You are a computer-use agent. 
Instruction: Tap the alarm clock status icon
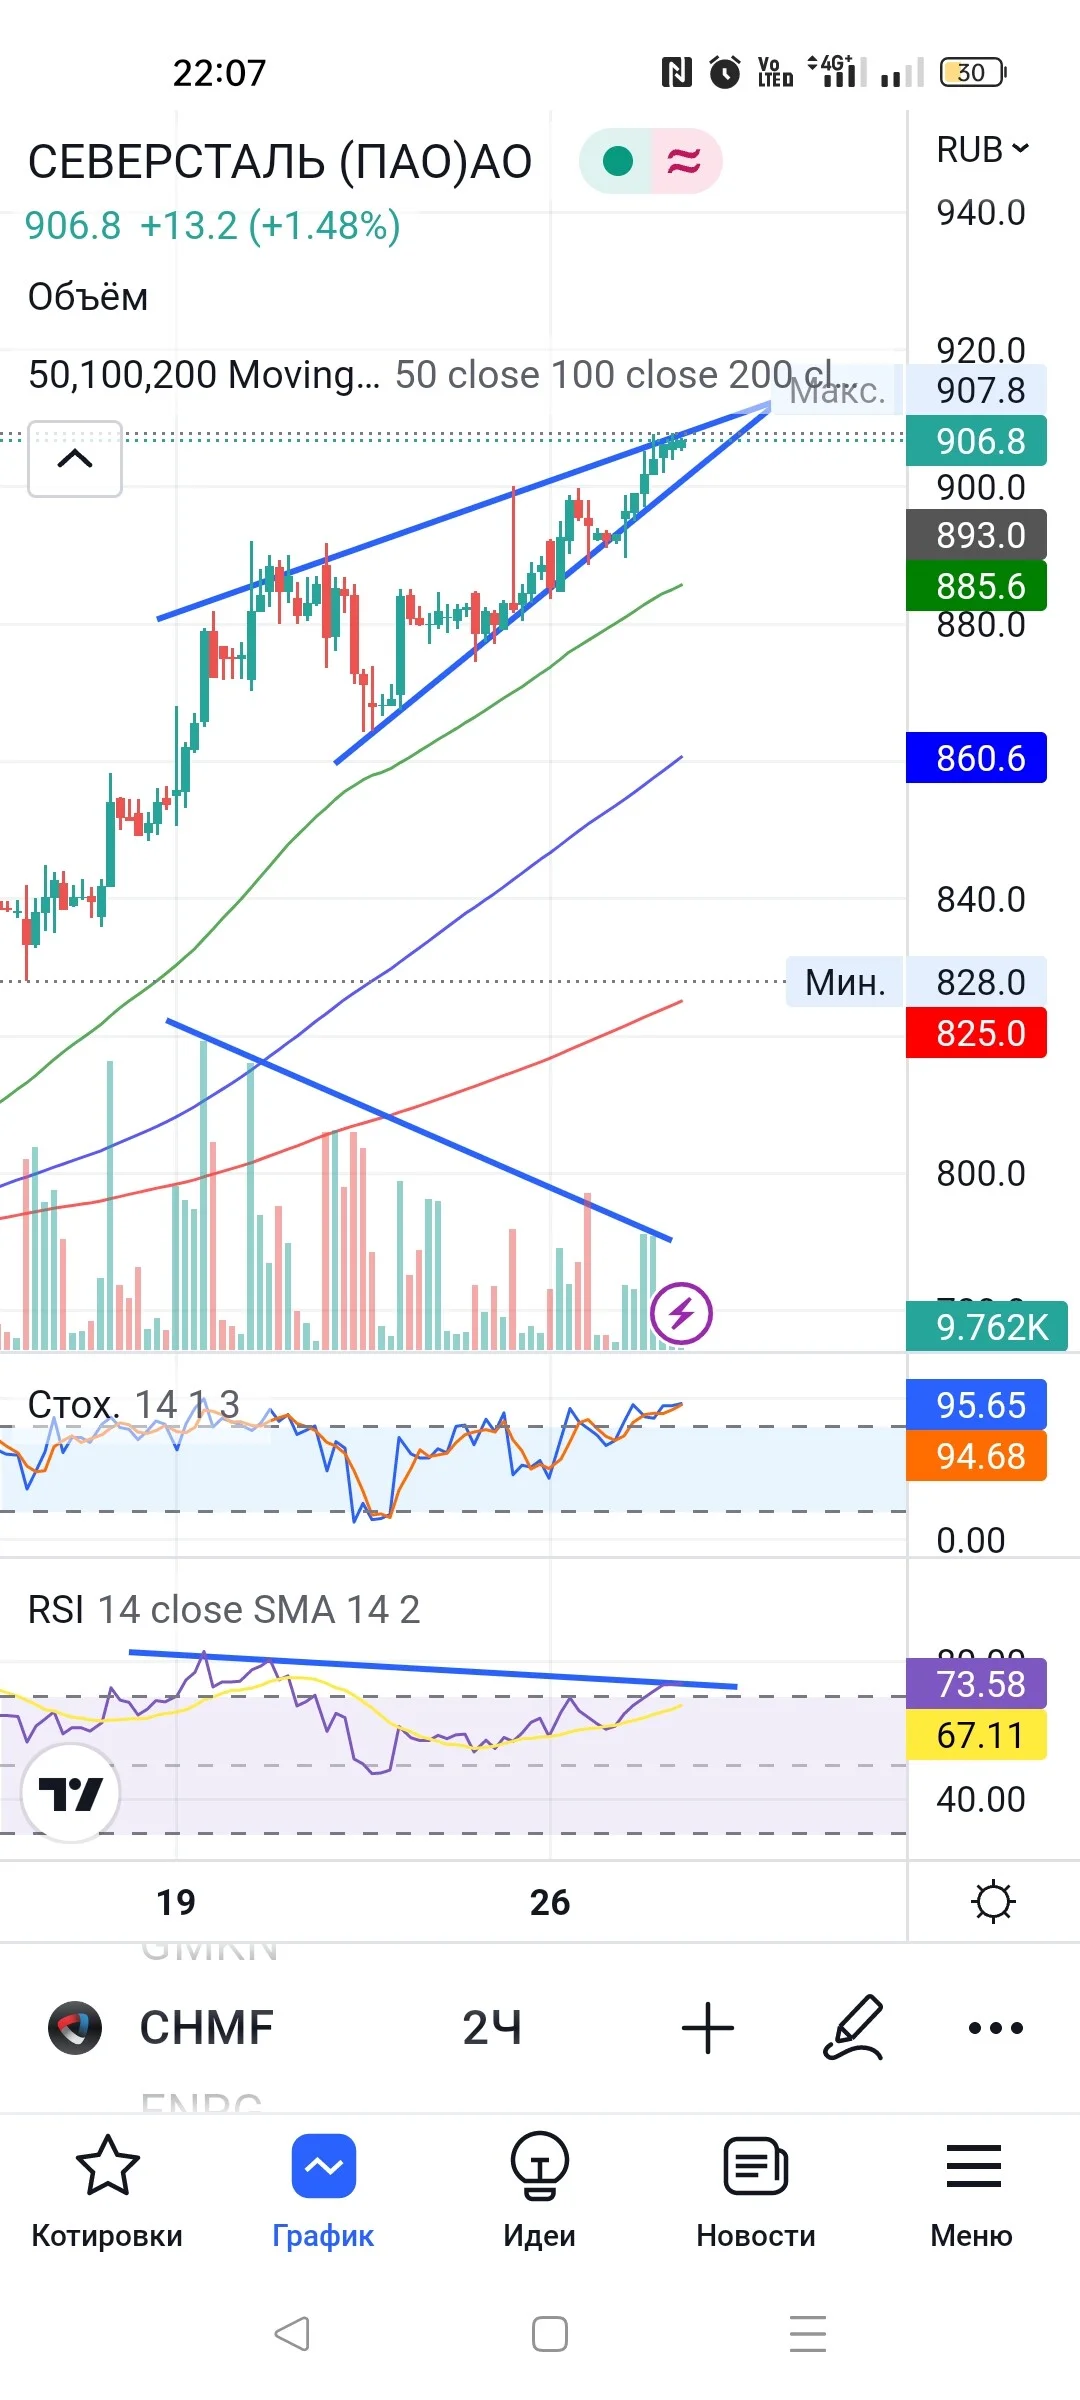725,72
